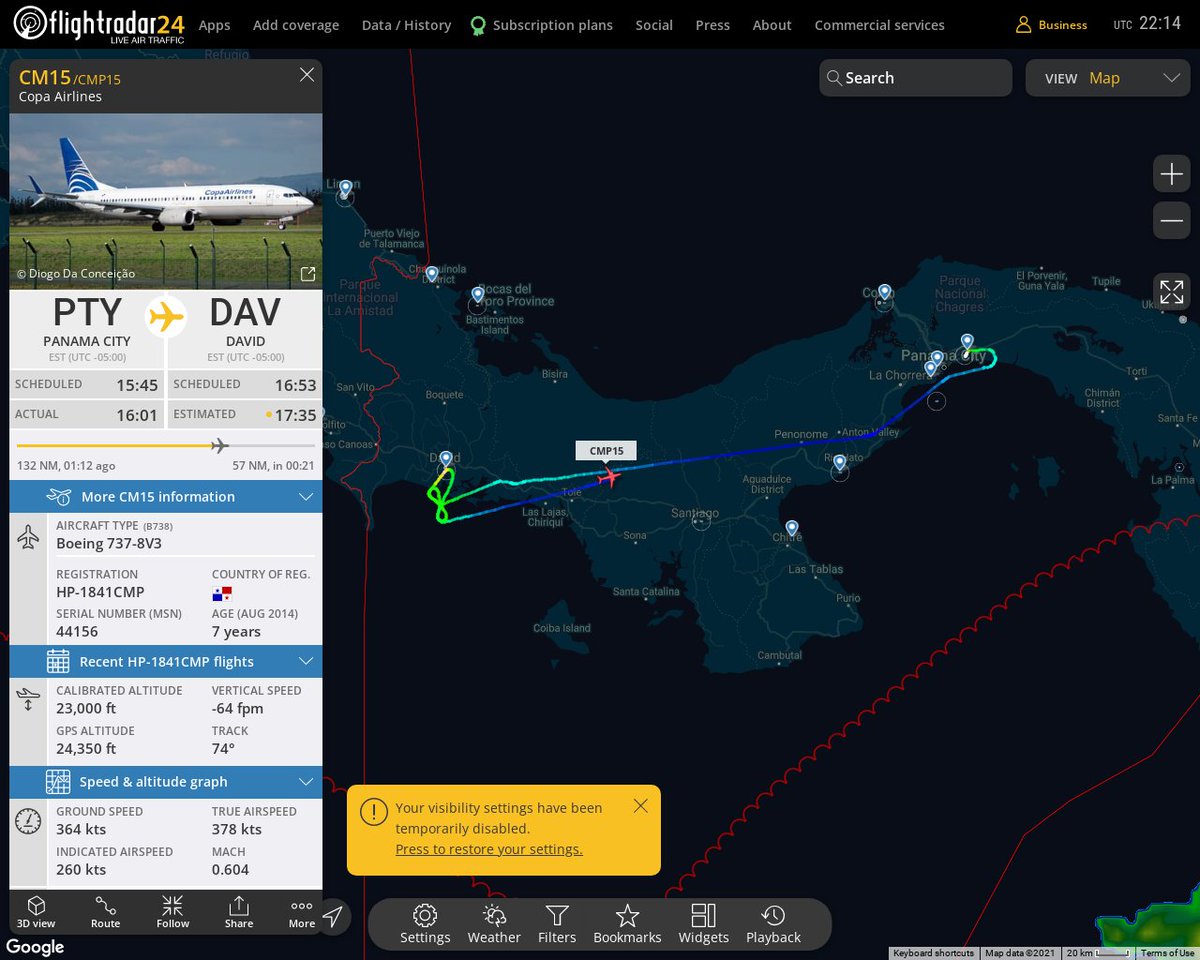This screenshot has width=1200, height=960.
Task: Open the VIEW Map dropdown
Action: 1107,78
